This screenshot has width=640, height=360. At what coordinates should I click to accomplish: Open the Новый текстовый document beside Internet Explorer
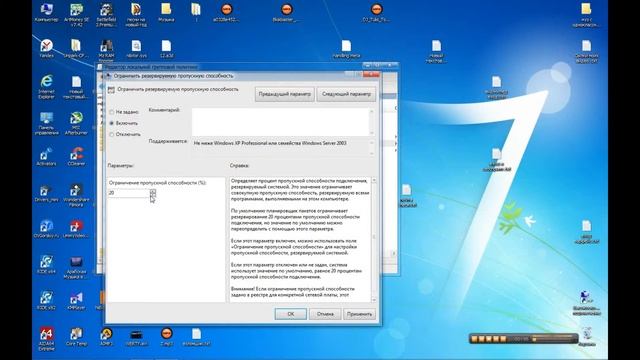(76, 87)
